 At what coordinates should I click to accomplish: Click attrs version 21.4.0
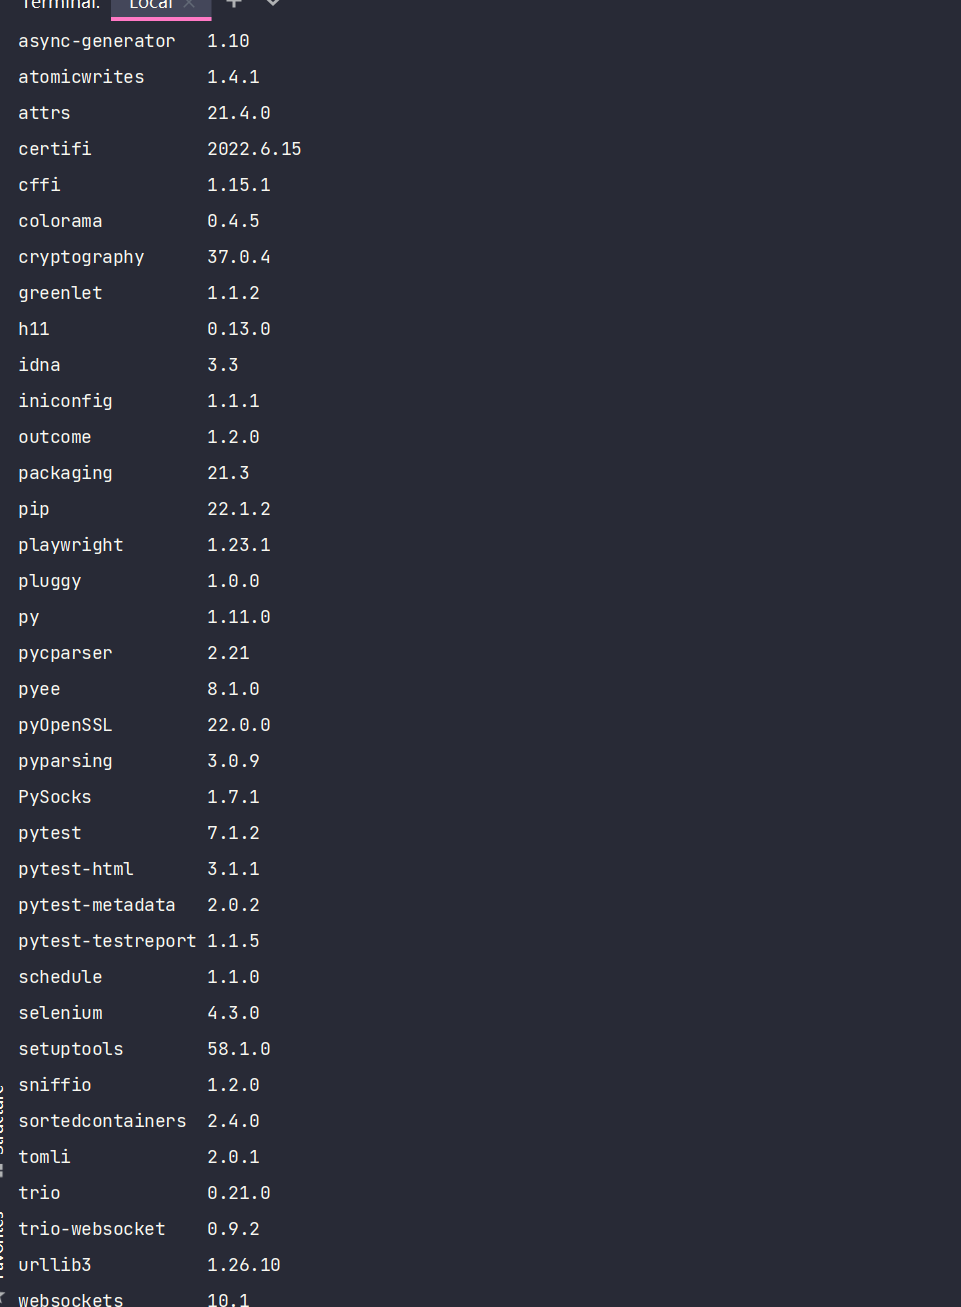pos(239,113)
